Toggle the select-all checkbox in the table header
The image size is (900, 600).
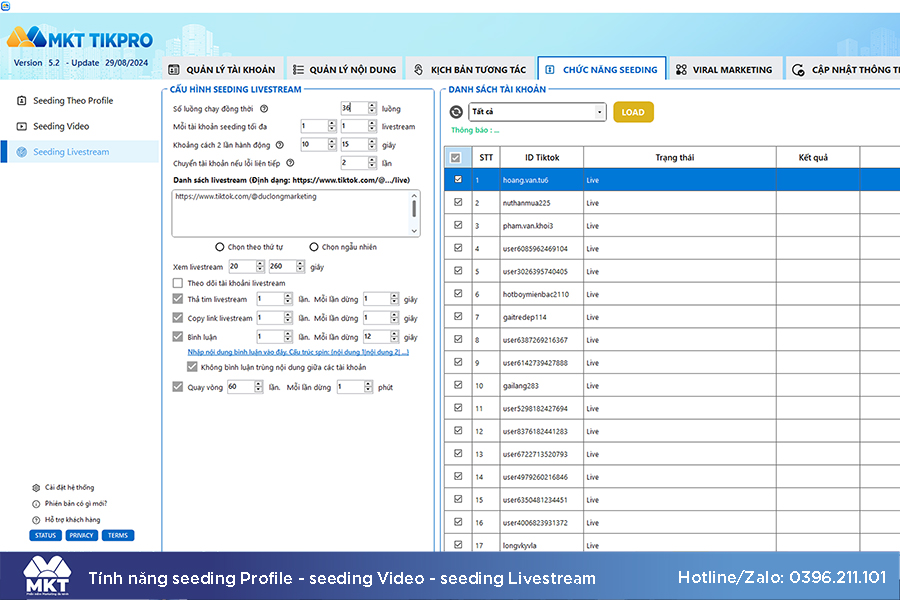pos(456,157)
